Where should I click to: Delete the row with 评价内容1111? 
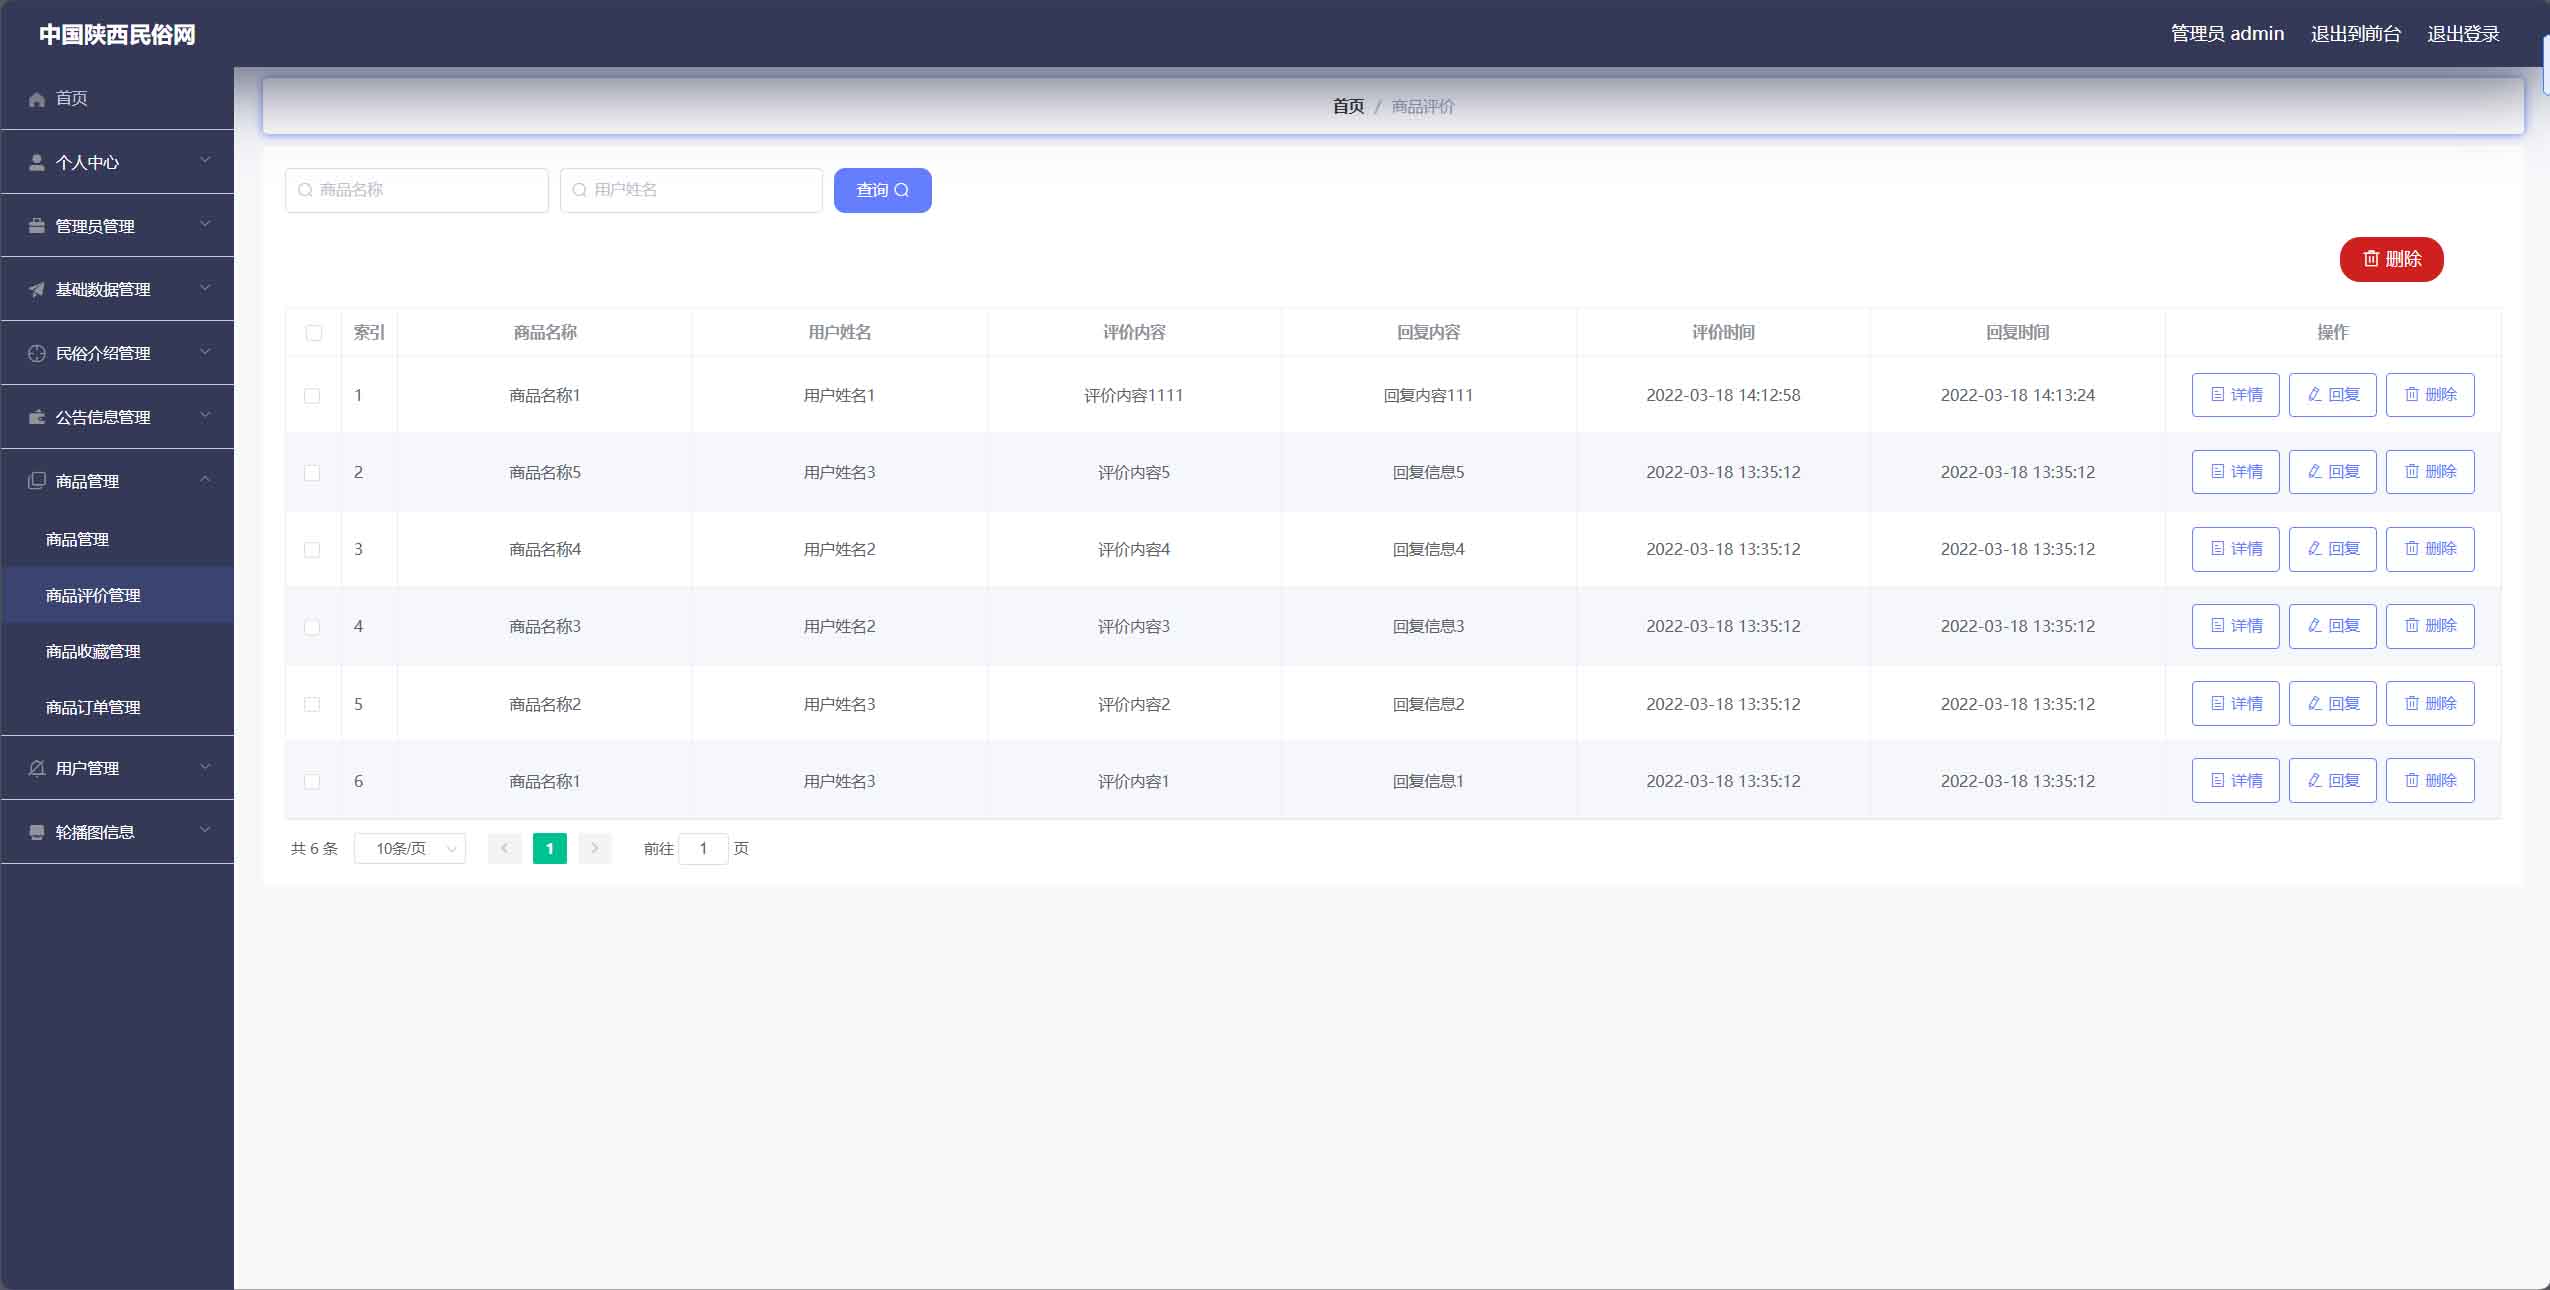(2430, 395)
